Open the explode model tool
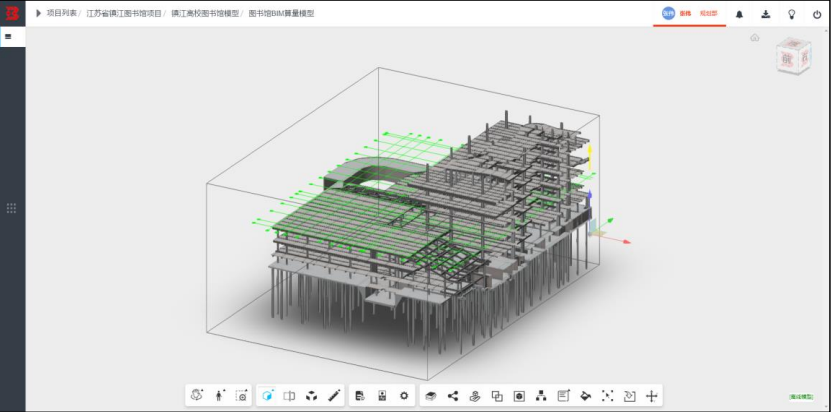This screenshot has height=412, width=831. pyautogui.click(x=312, y=396)
